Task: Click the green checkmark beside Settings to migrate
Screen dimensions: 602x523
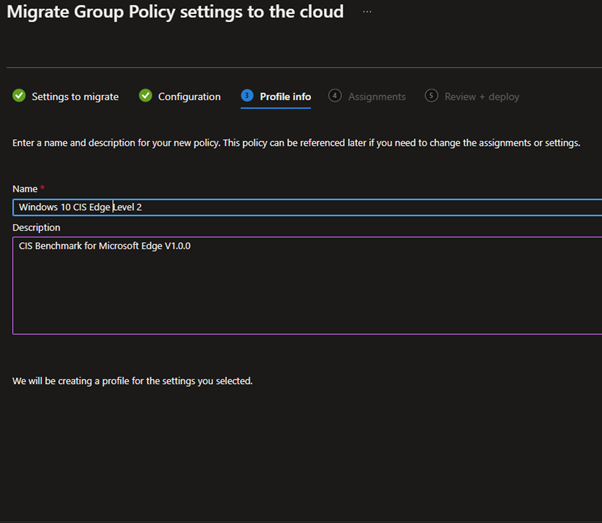Action: (x=19, y=96)
